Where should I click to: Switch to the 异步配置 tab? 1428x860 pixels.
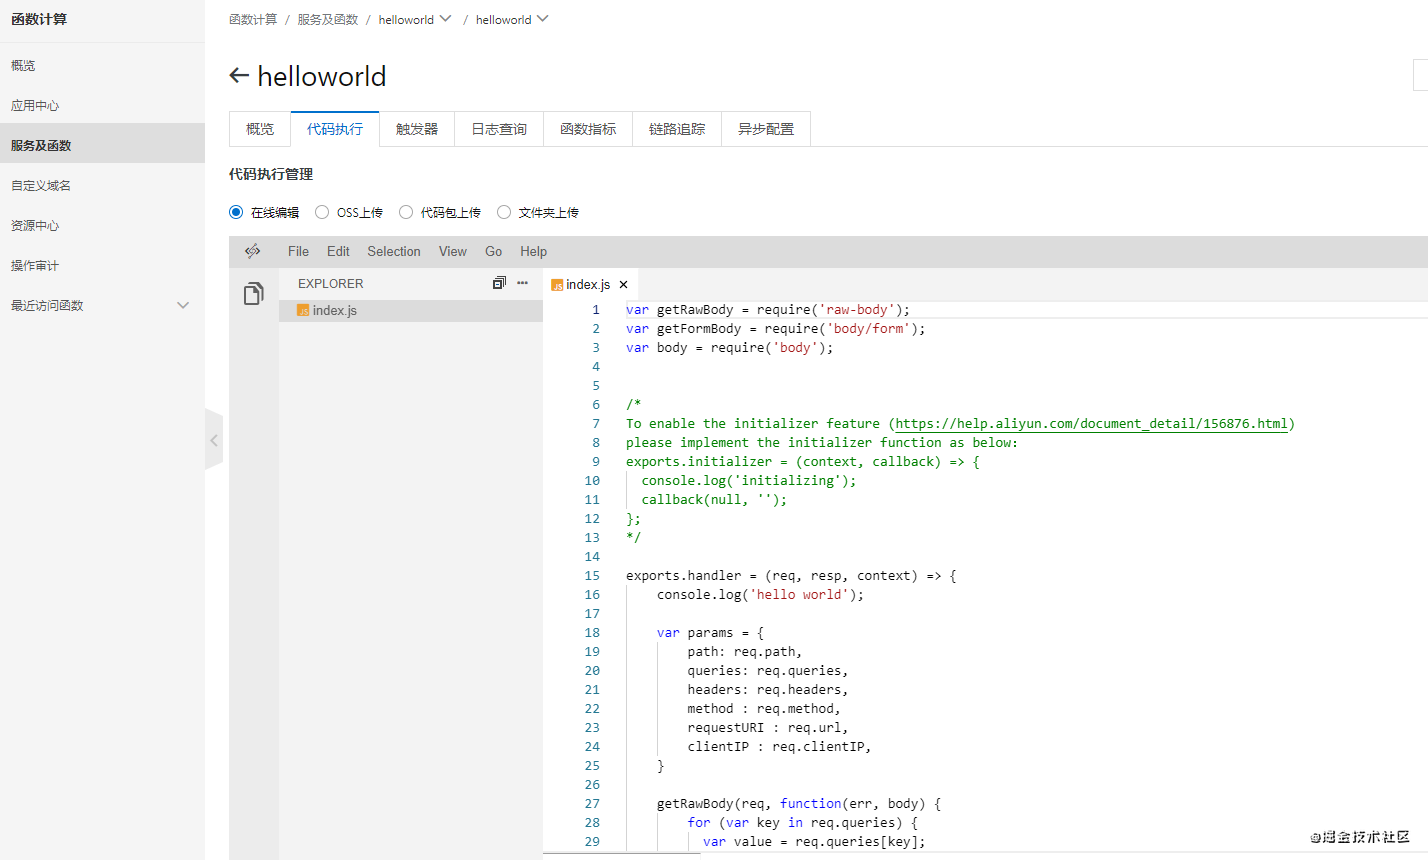pyautogui.click(x=766, y=129)
